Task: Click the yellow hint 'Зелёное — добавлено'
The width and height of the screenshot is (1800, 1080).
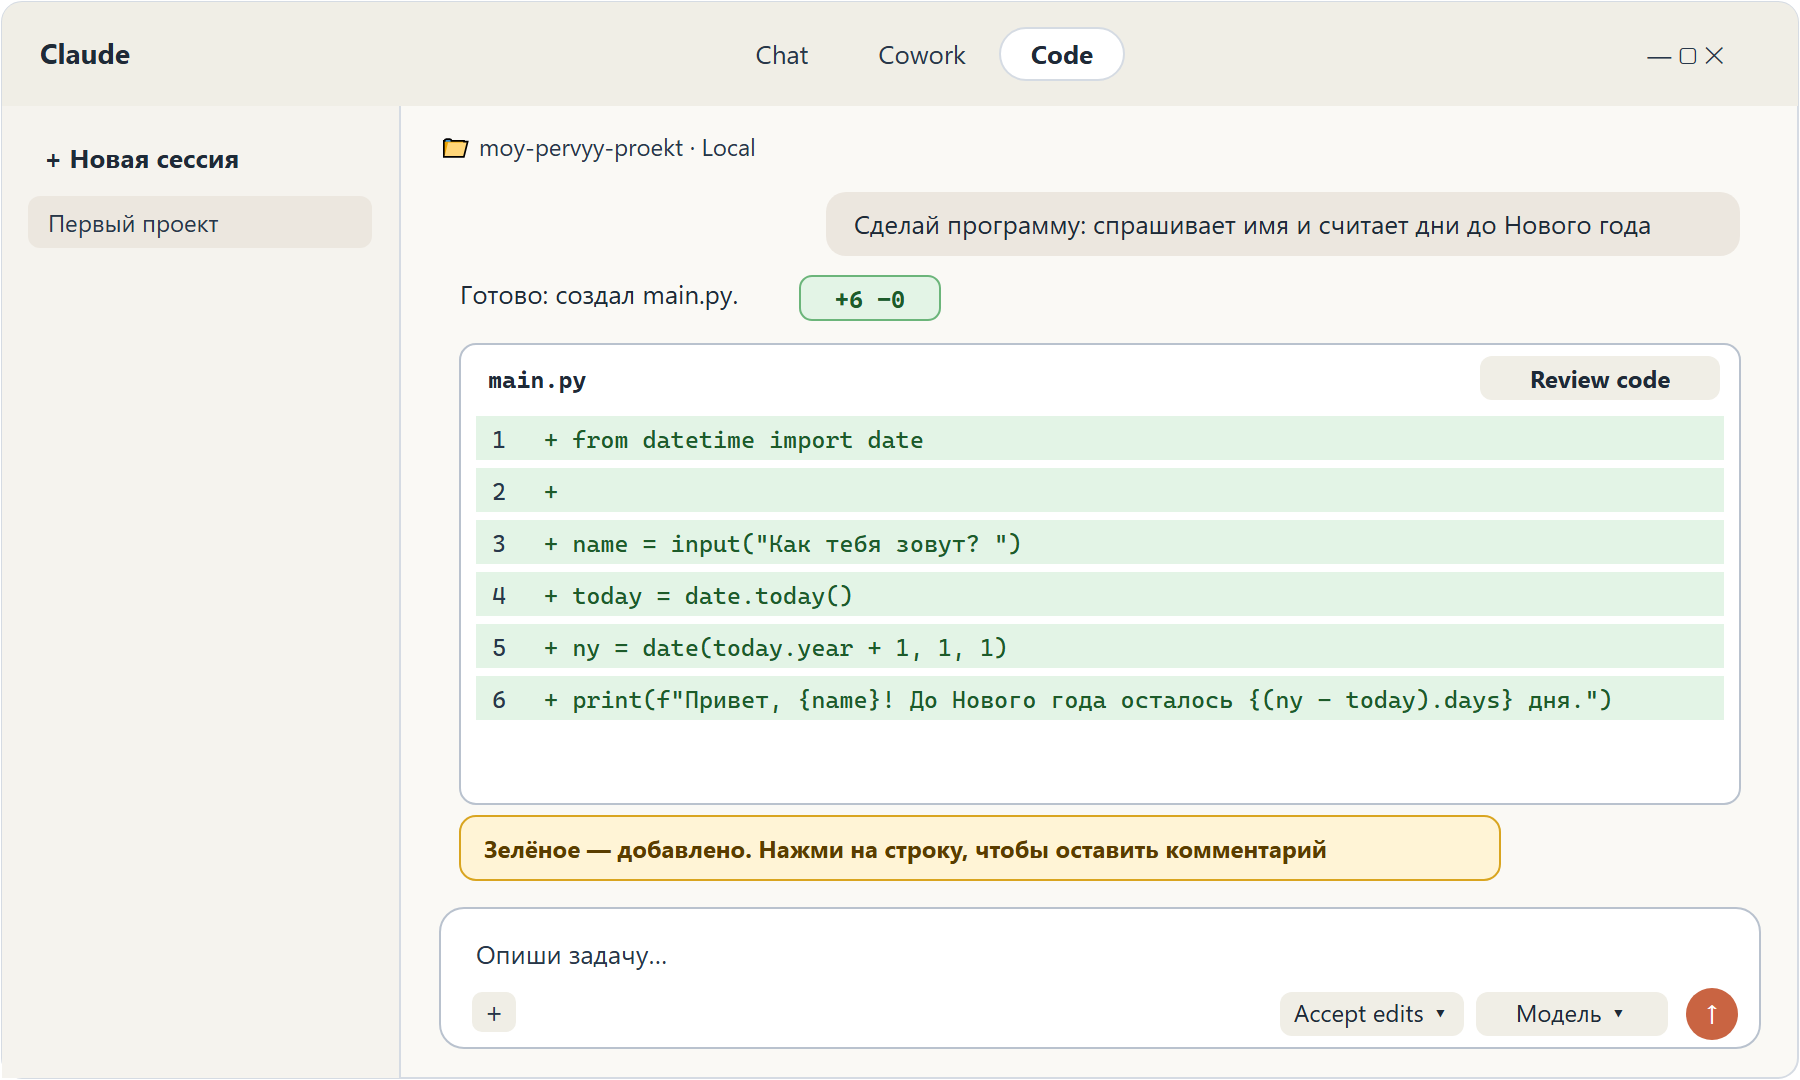Action: point(979,849)
